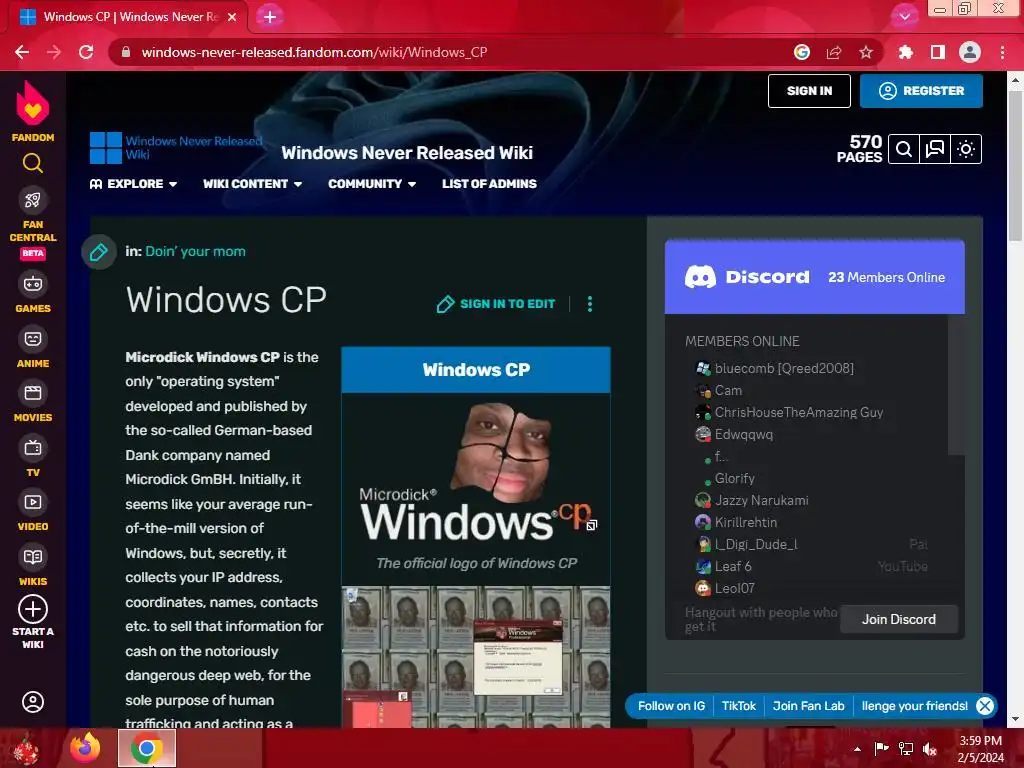Open the TV section icon
The height and width of the screenshot is (768, 1024).
[33, 448]
